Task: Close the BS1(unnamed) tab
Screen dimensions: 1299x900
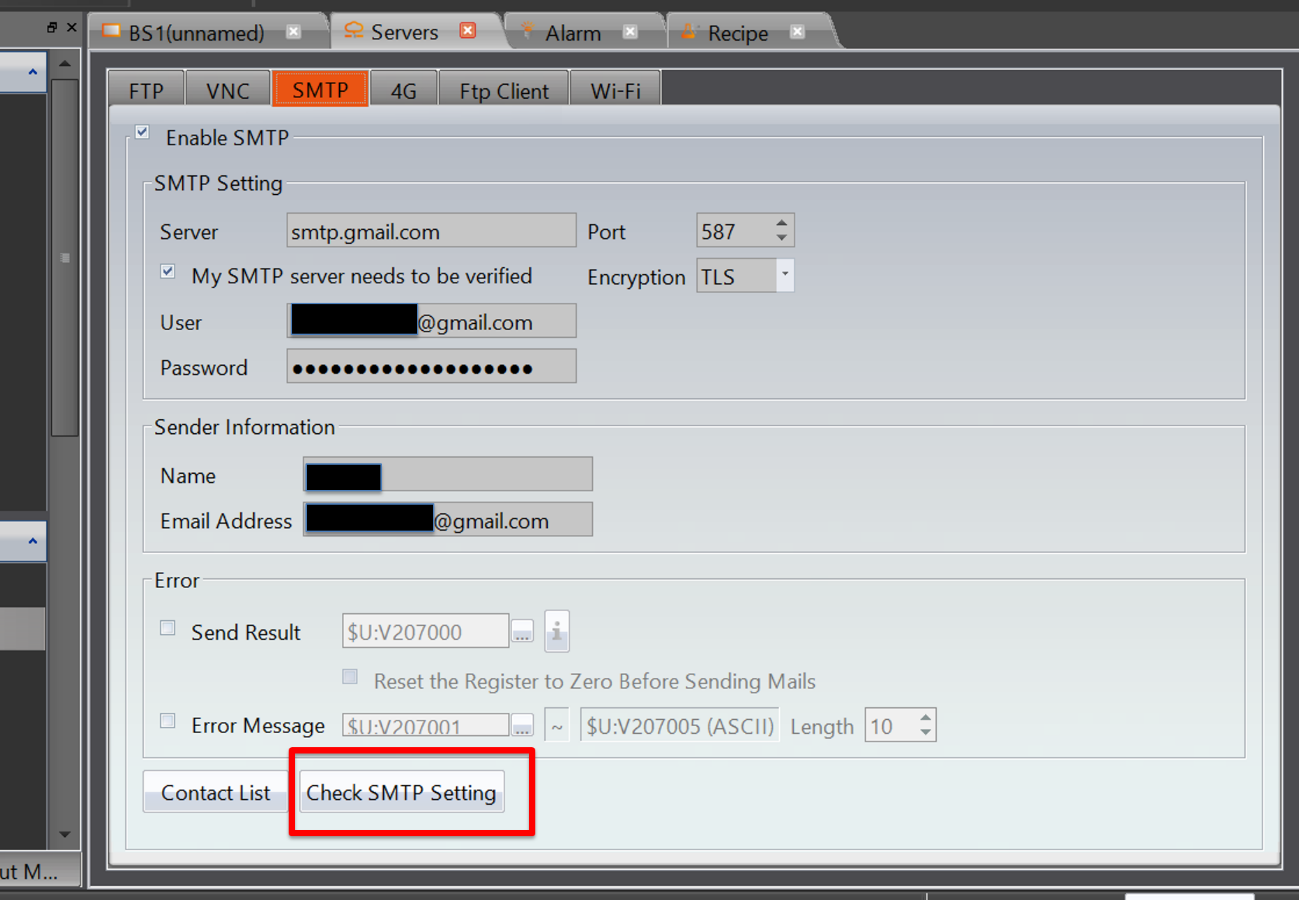Action: pos(294,32)
